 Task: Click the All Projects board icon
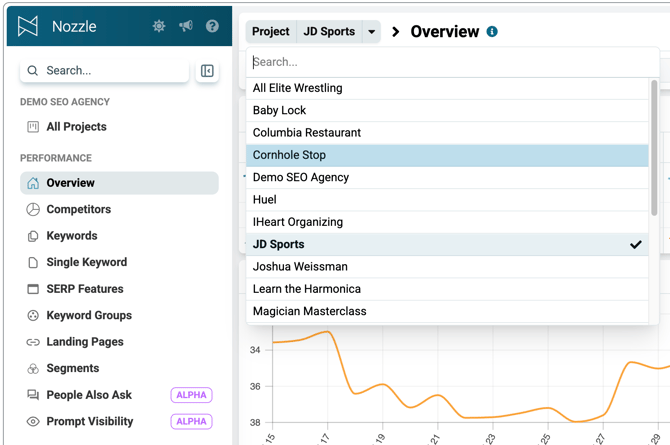(x=33, y=127)
